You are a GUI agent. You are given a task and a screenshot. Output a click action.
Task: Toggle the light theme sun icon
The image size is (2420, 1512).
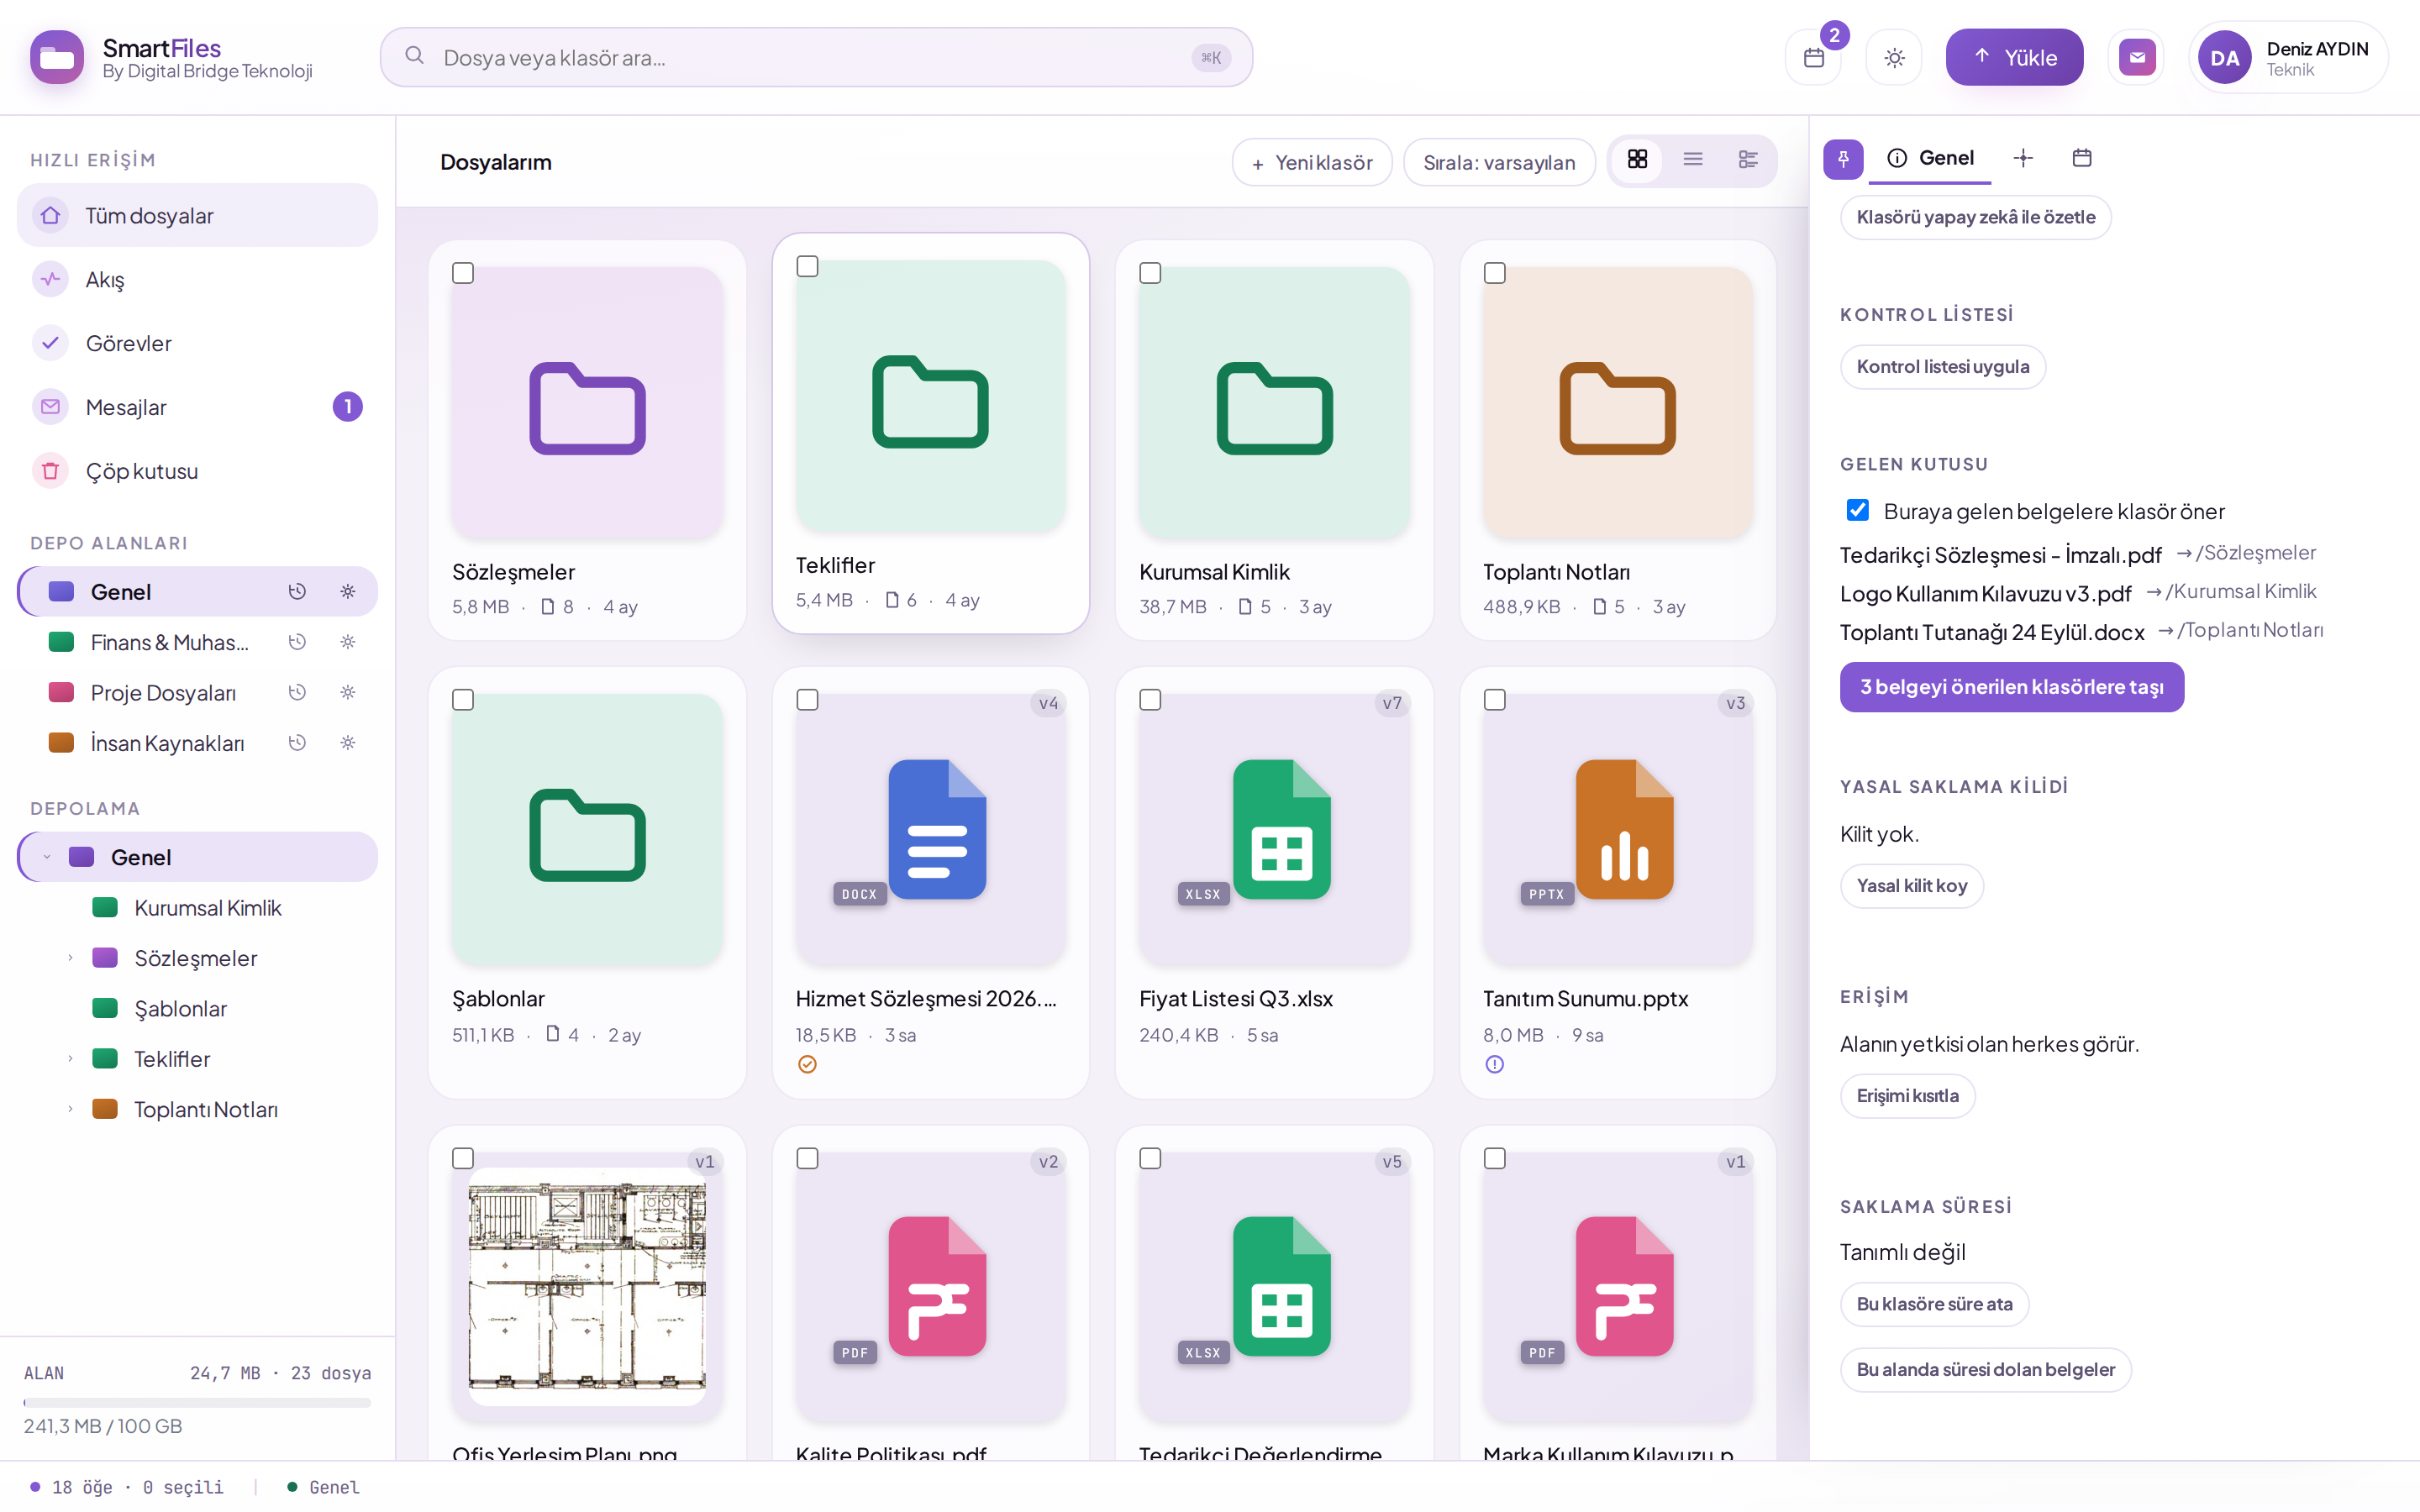(1894, 57)
